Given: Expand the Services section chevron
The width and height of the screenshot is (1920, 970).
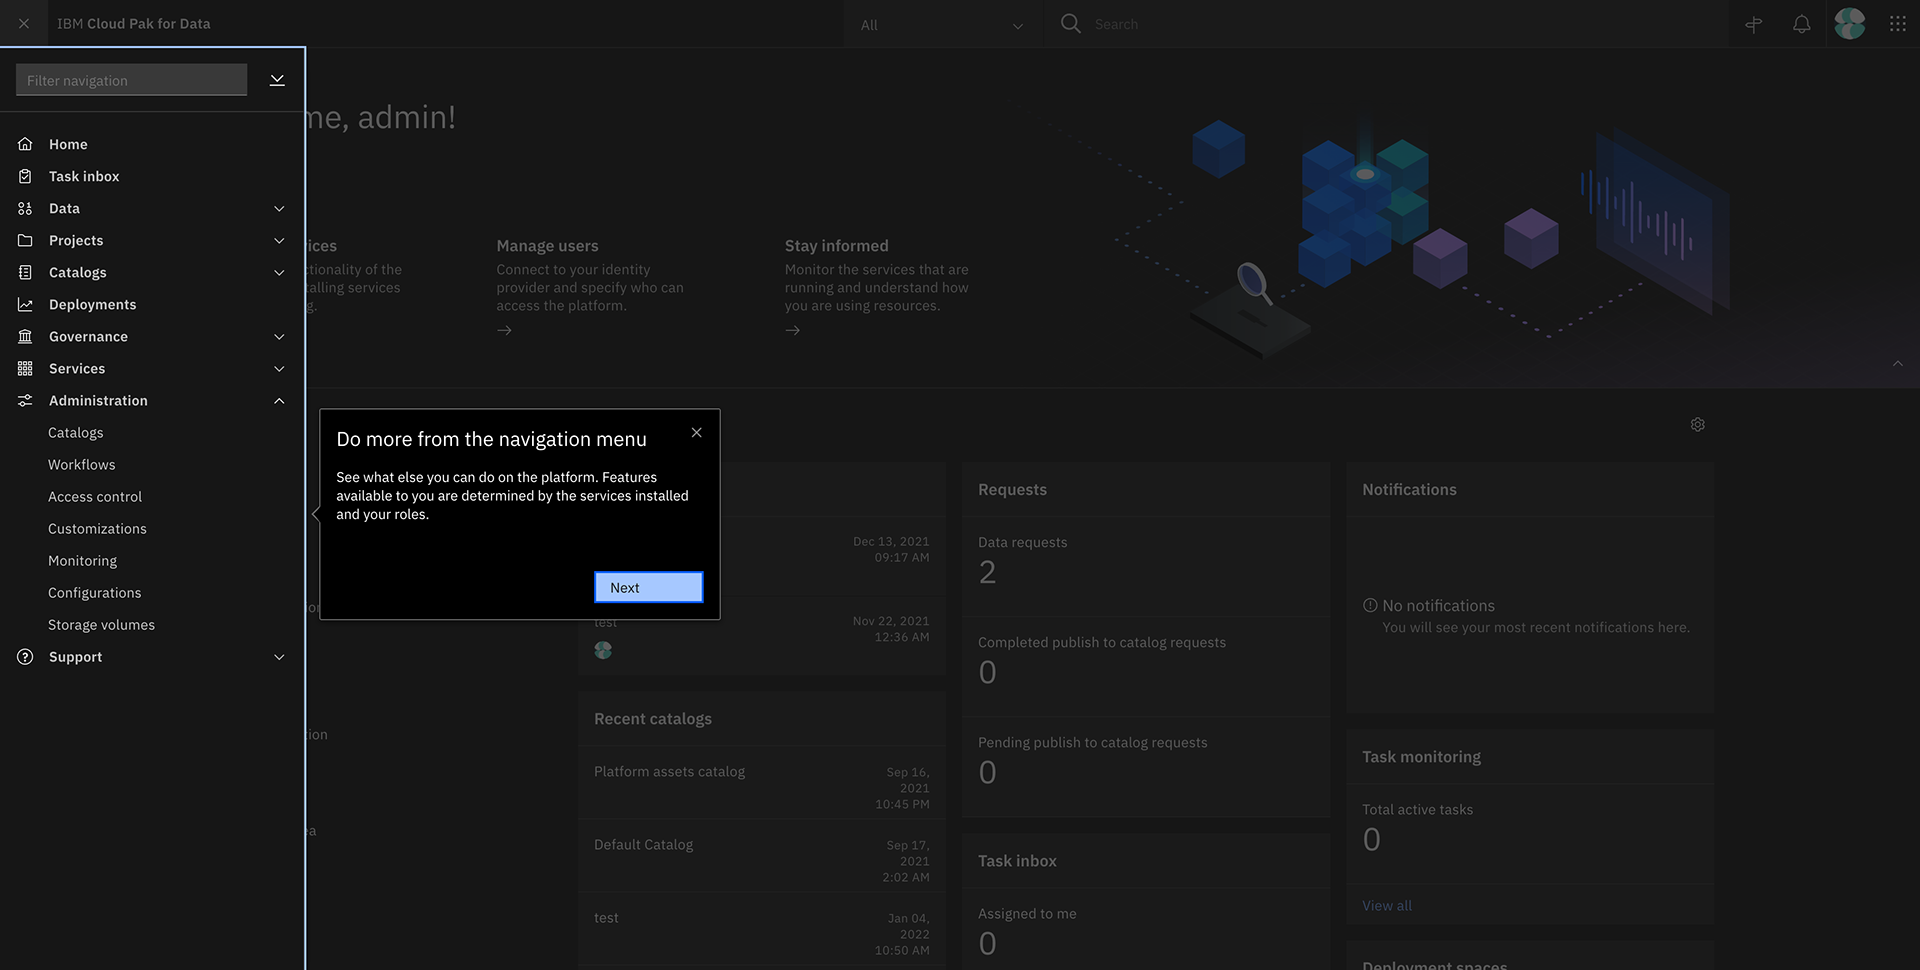Looking at the screenshot, I should pyautogui.click(x=279, y=368).
